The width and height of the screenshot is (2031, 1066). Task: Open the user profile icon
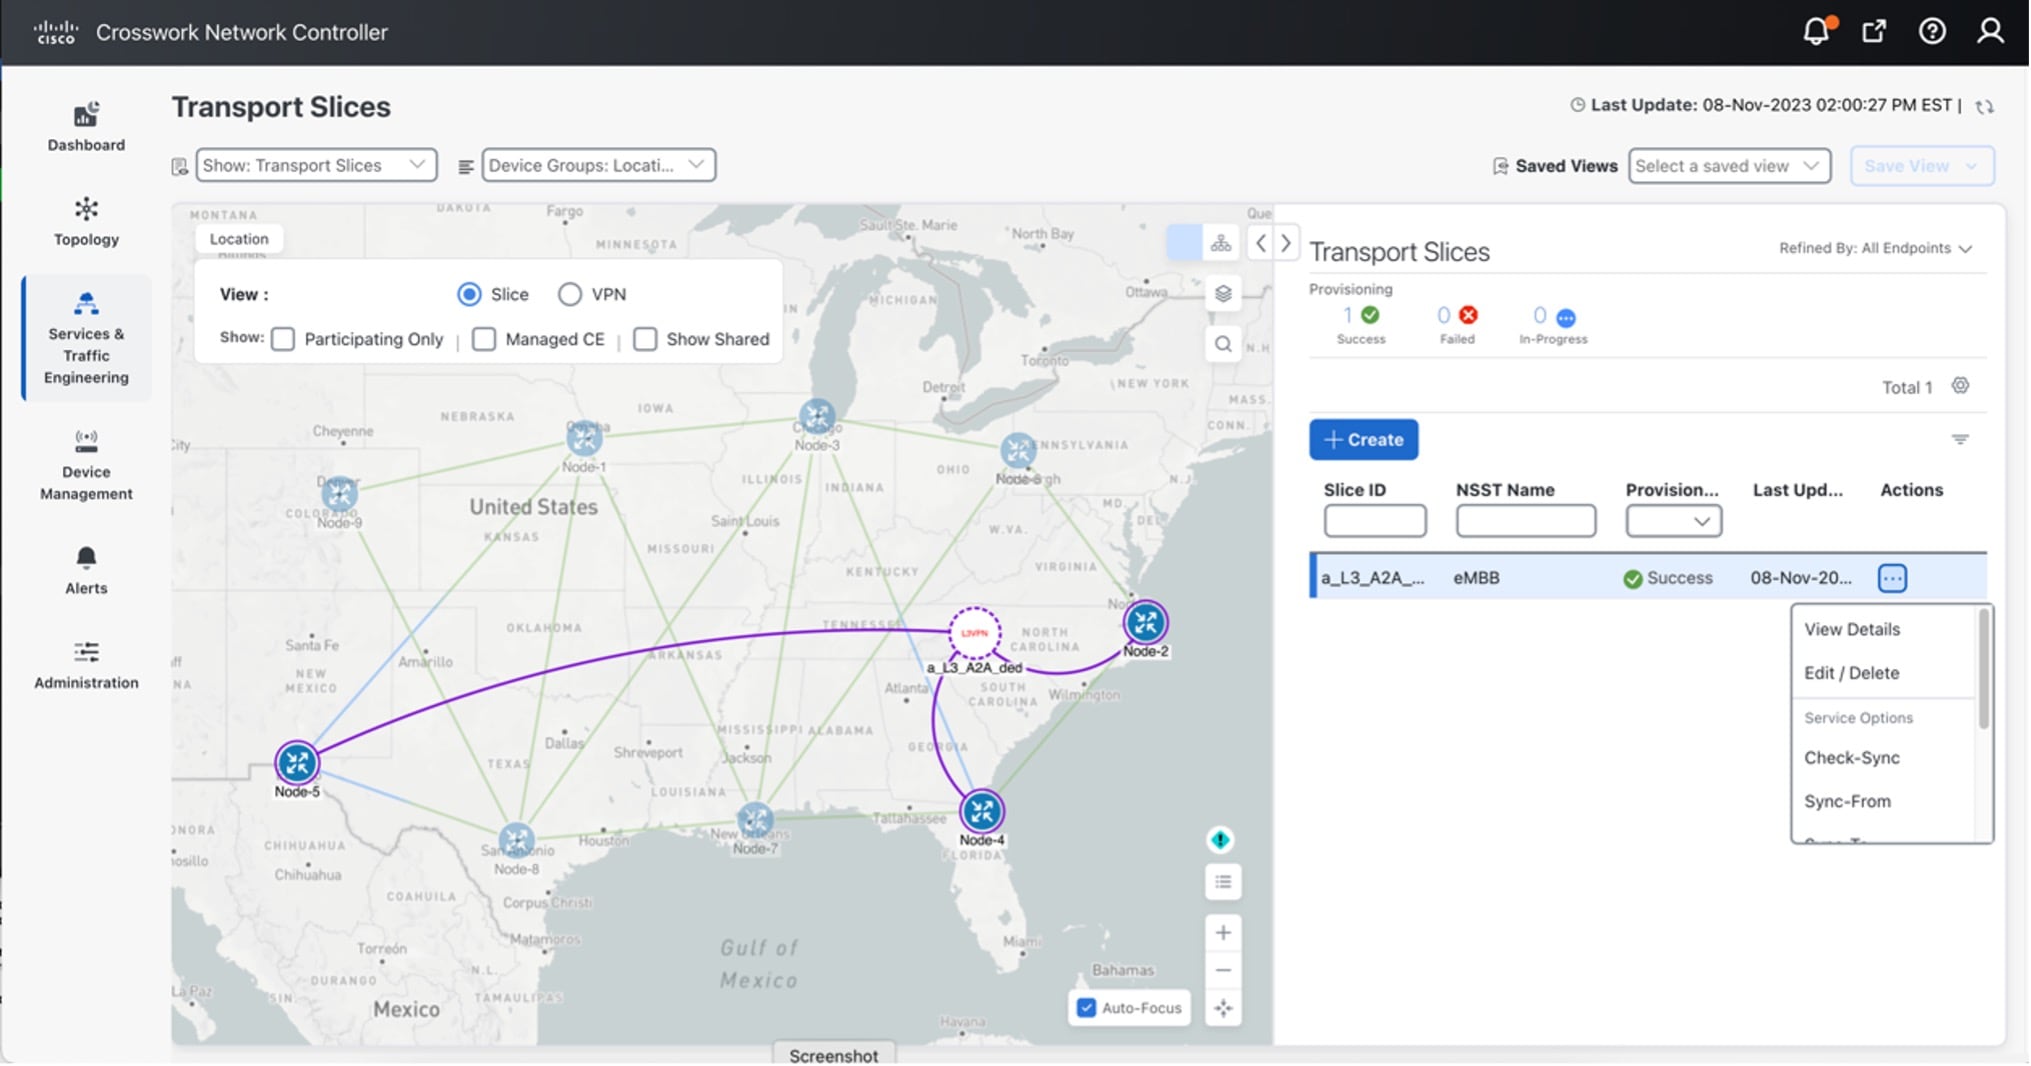click(x=1990, y=31)
